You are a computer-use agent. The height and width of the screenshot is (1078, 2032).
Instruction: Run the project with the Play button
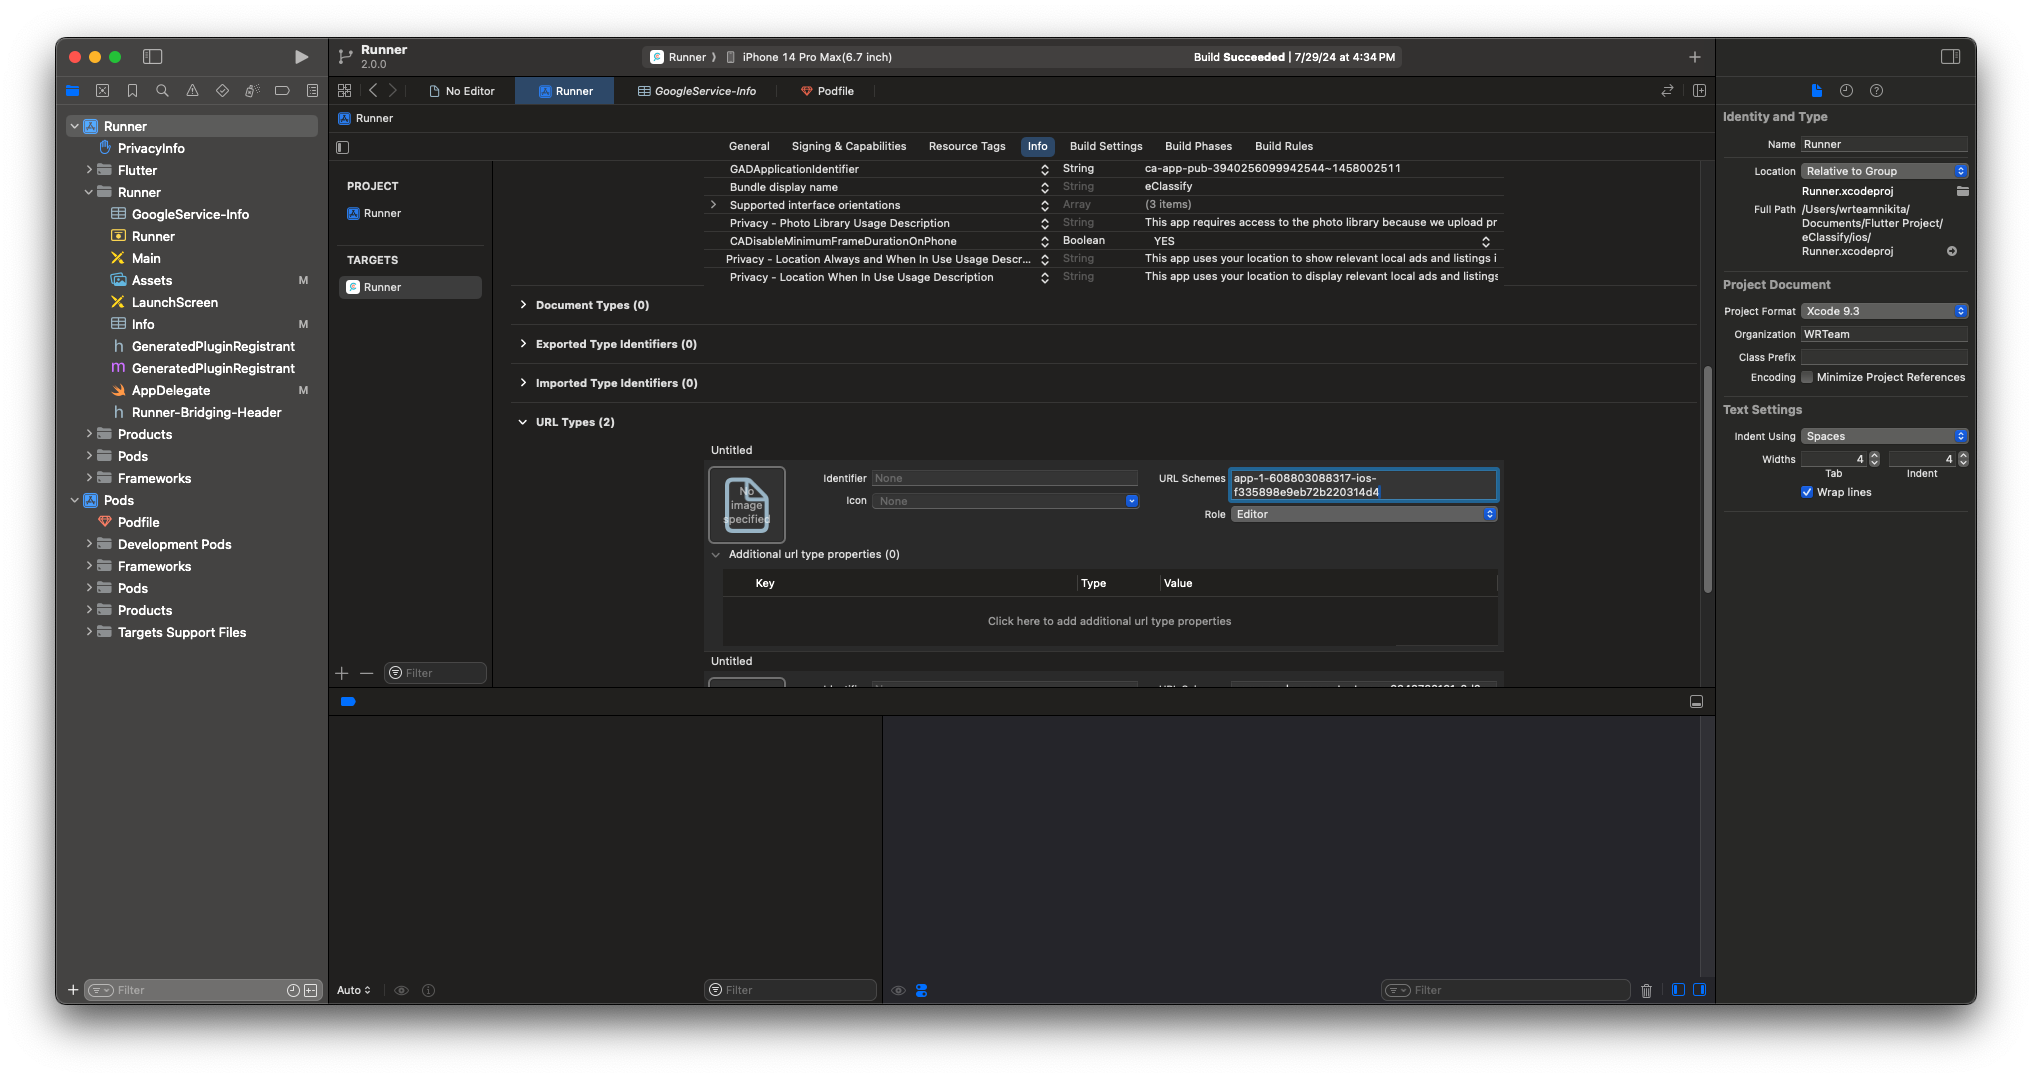point(301,57)
